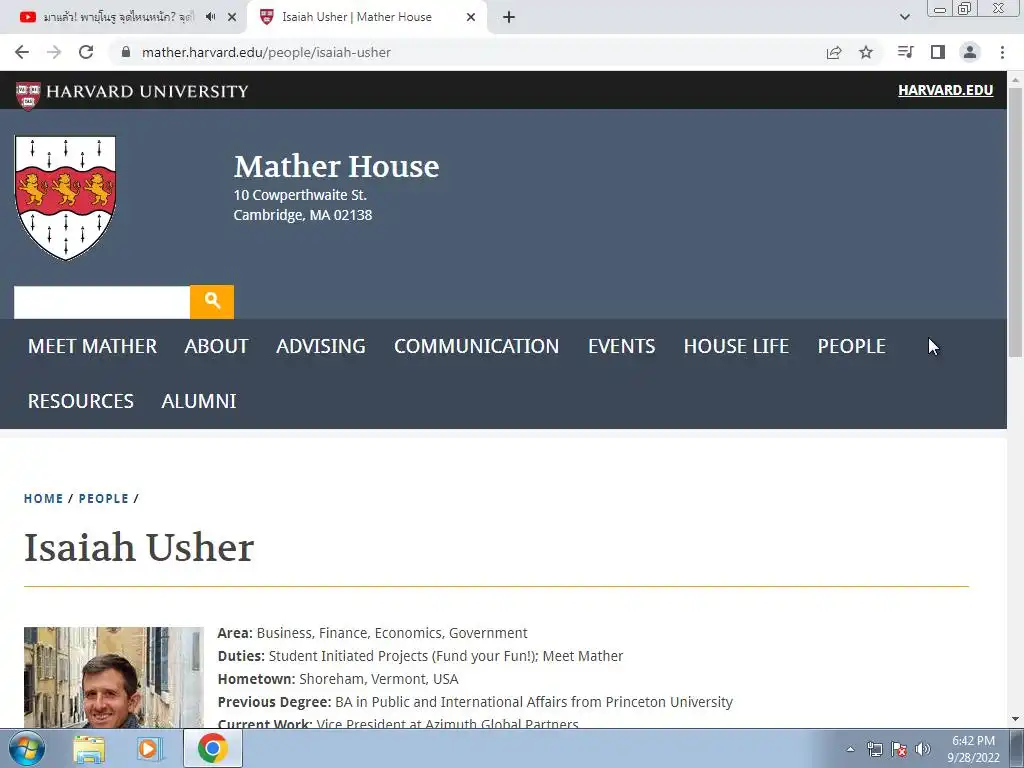Click the address bar URL

coord(266,52)
